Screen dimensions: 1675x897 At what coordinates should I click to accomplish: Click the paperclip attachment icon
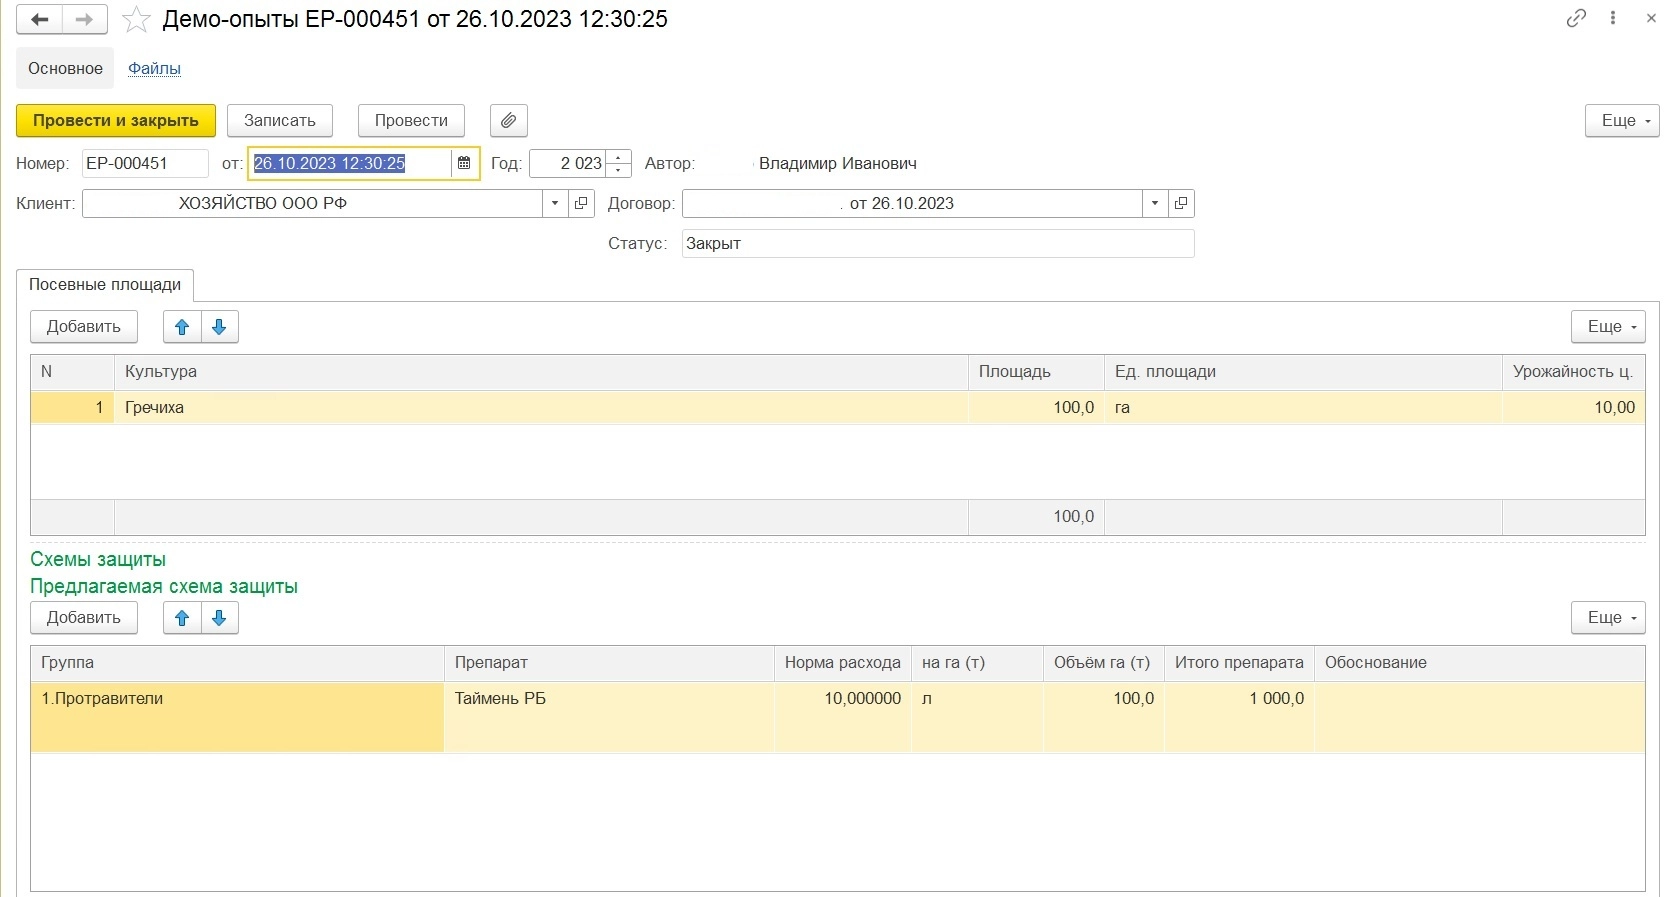tap(508, 121)
